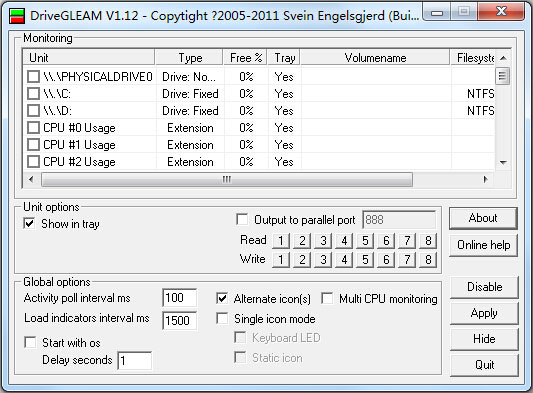The image size is (533, 393).
Task: Minimize the DriveGLEAM window
Action: 437,12
